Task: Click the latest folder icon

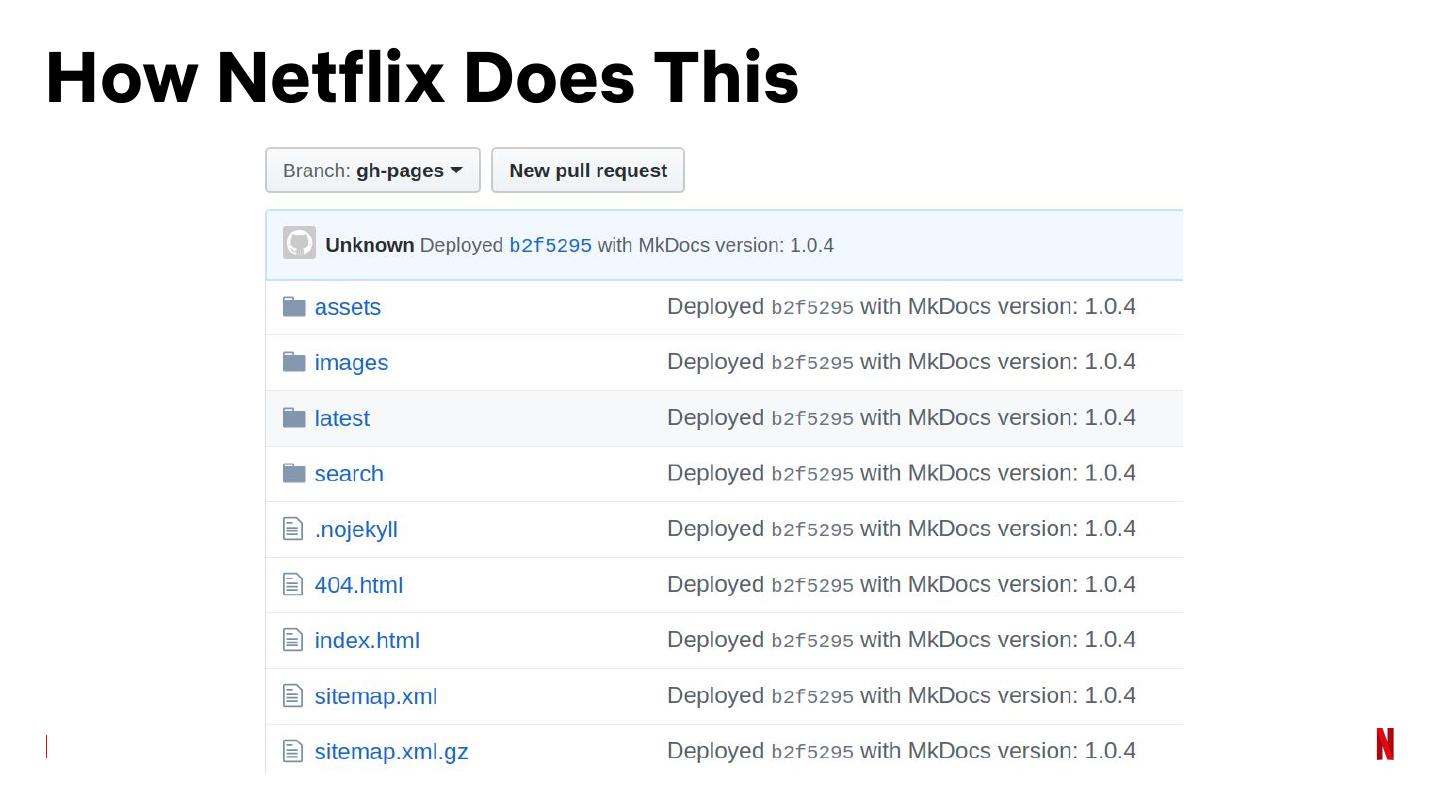Action: [x=294, y=418]
